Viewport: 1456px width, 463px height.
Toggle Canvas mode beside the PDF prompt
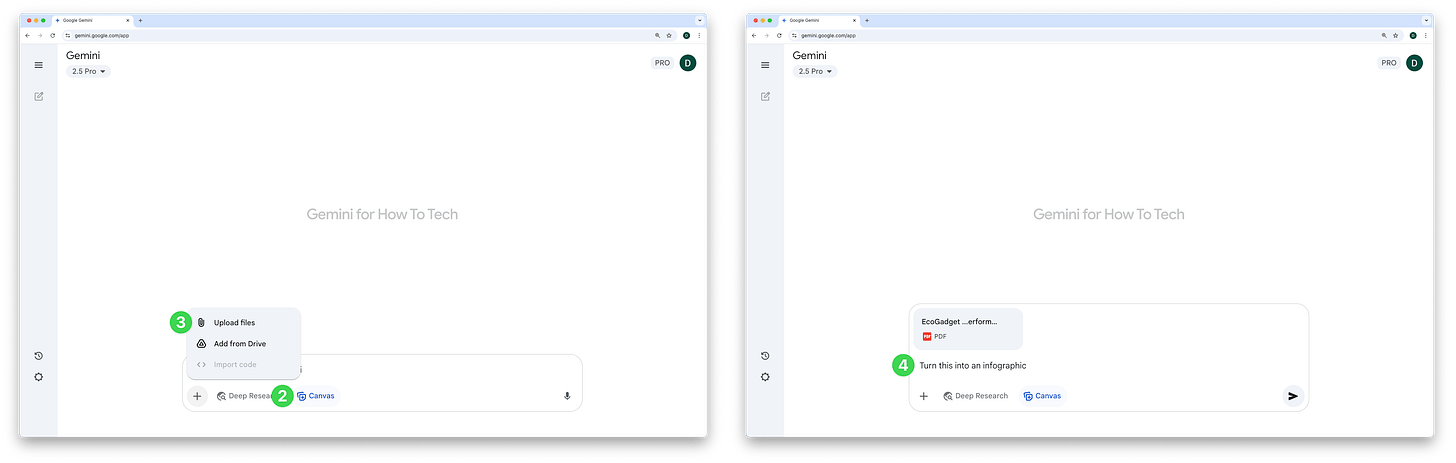pos(1043,396)
